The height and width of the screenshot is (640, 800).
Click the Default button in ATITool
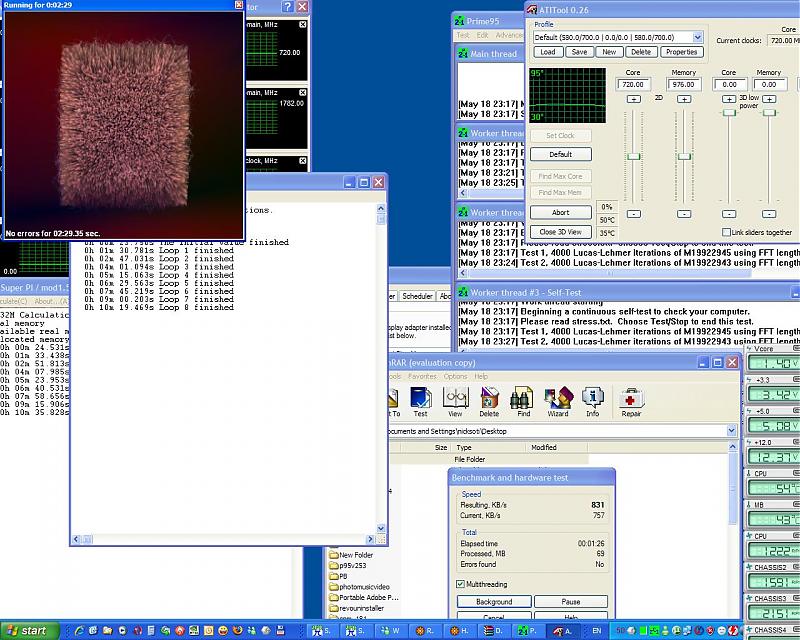pos(561,154)
